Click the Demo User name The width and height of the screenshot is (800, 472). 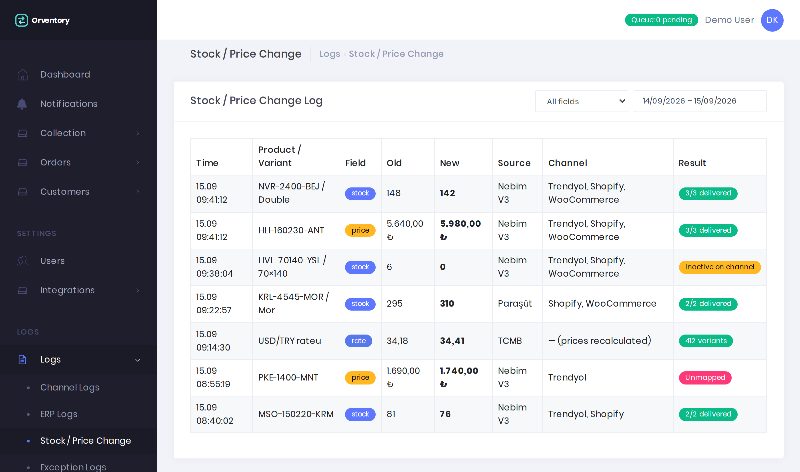coord(730,20)
